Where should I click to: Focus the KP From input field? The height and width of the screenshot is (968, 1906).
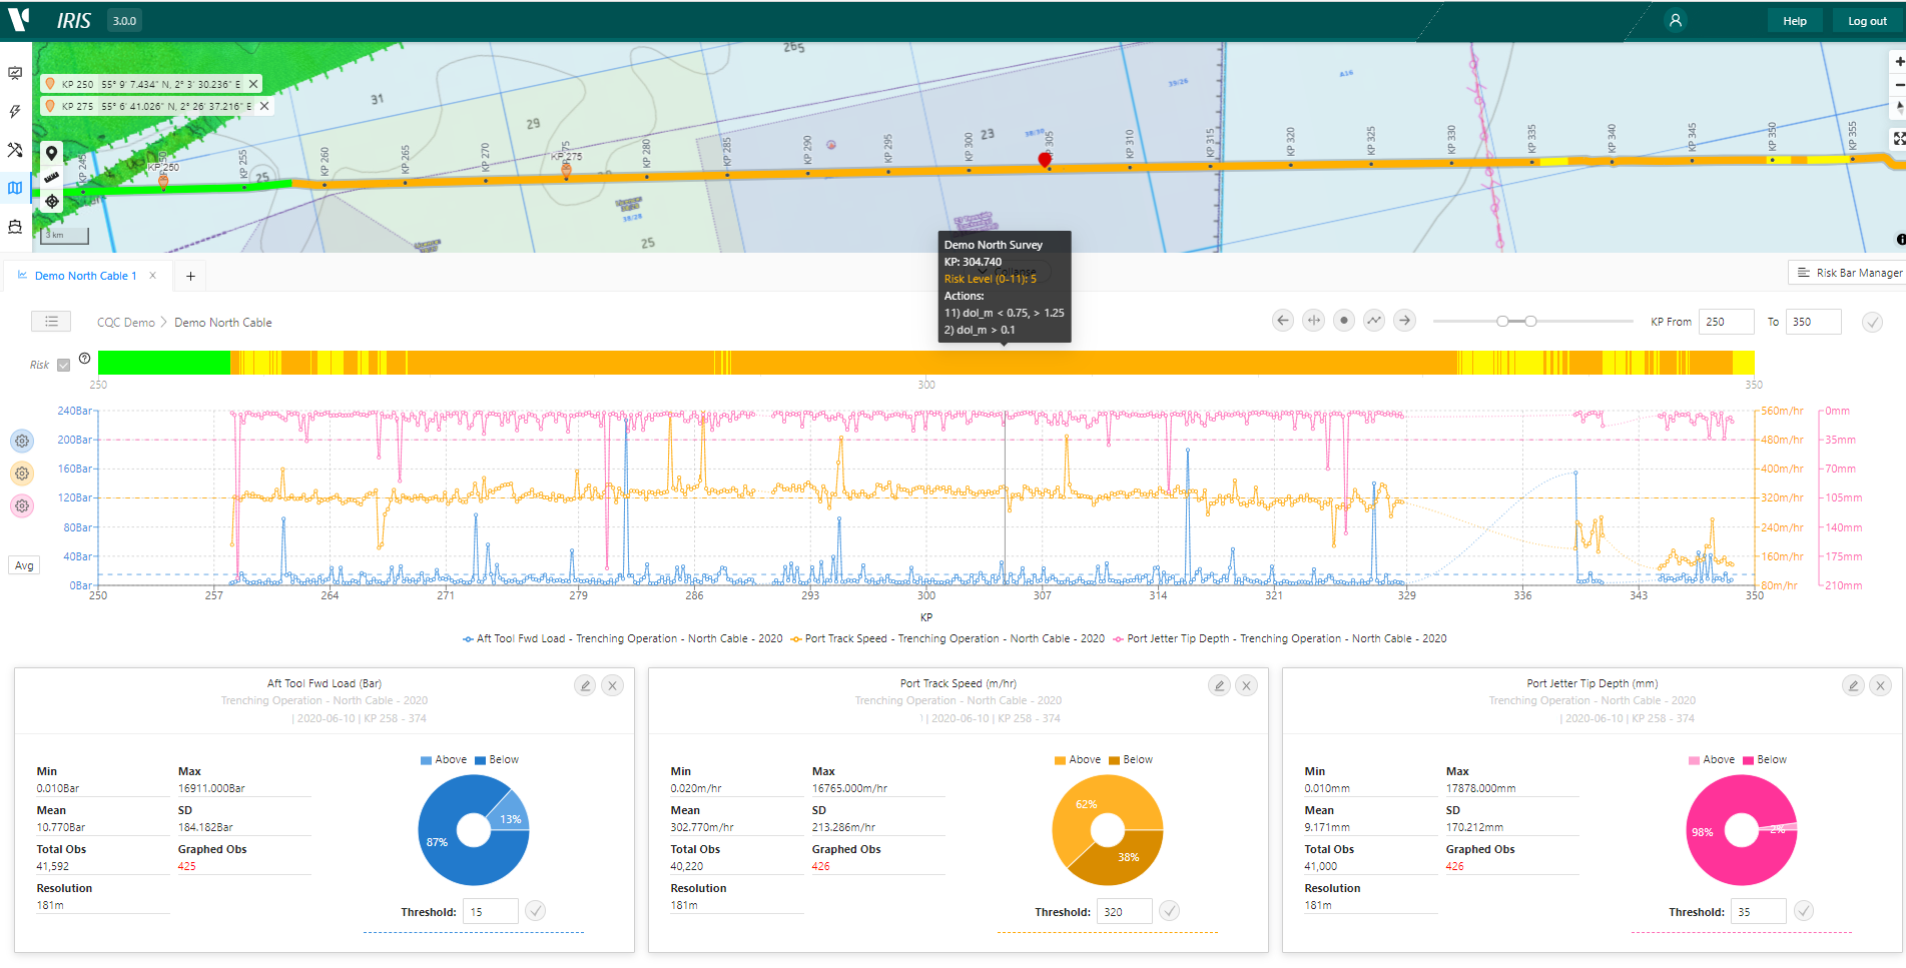tap(1726, 322)
